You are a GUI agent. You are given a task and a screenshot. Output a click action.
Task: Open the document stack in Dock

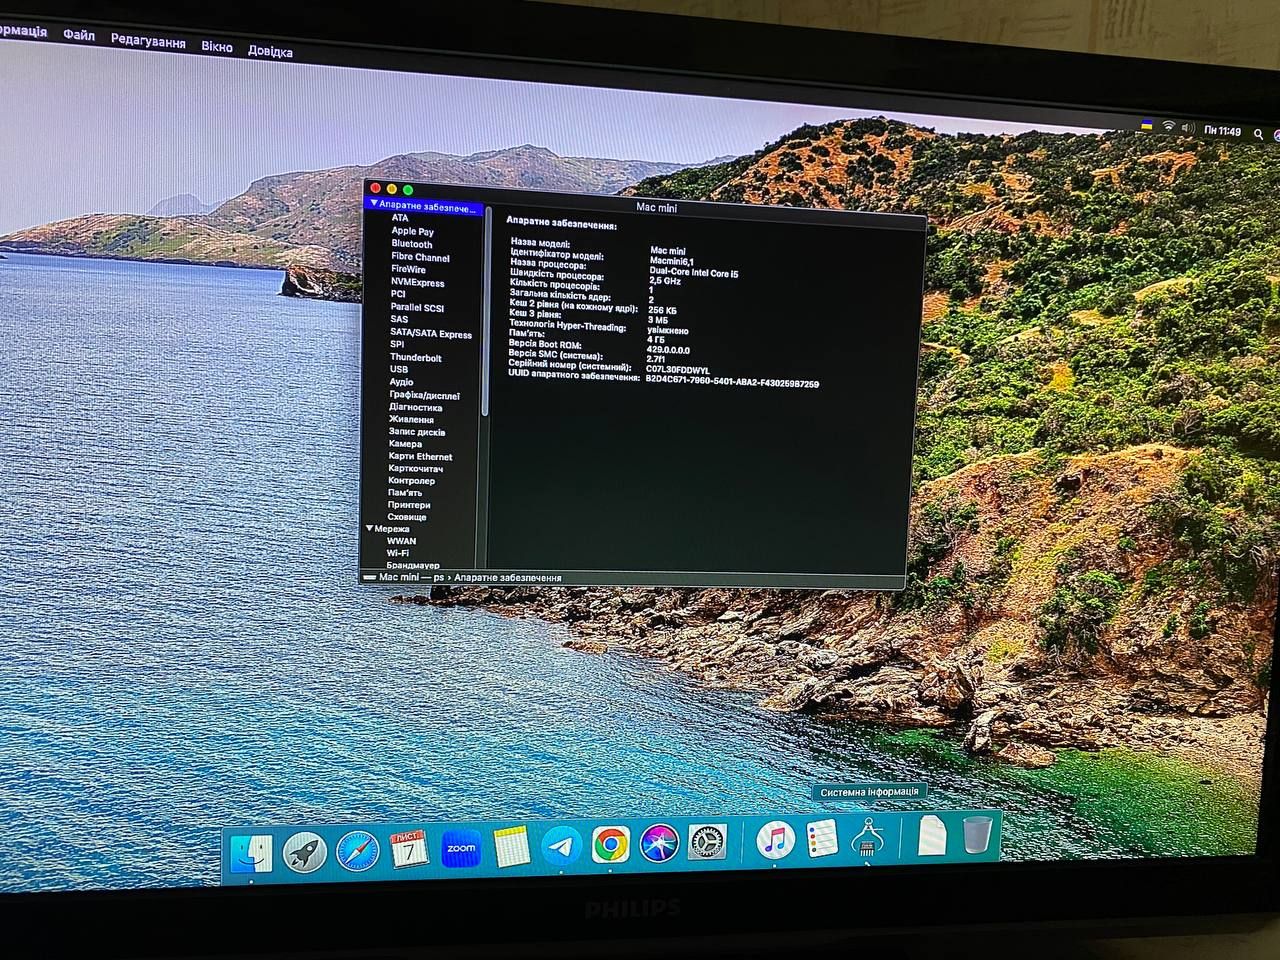[931, 835]
